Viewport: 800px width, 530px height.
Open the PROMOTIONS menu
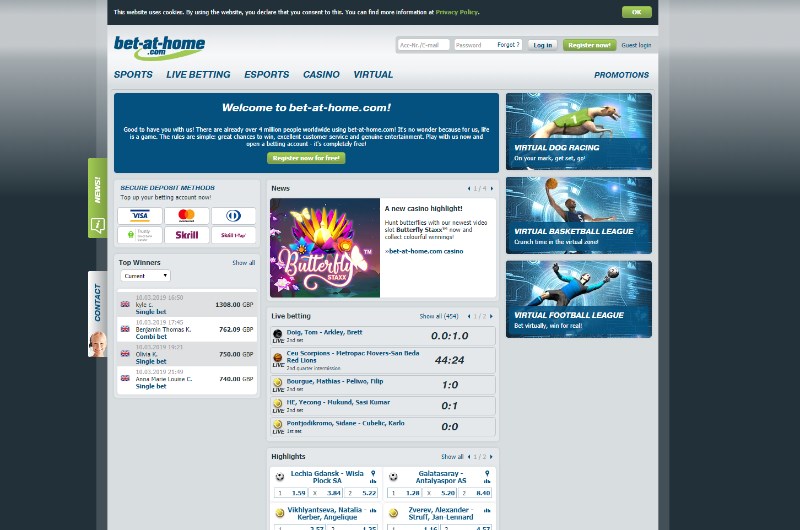pyautogui.click(x=621, y=75)
